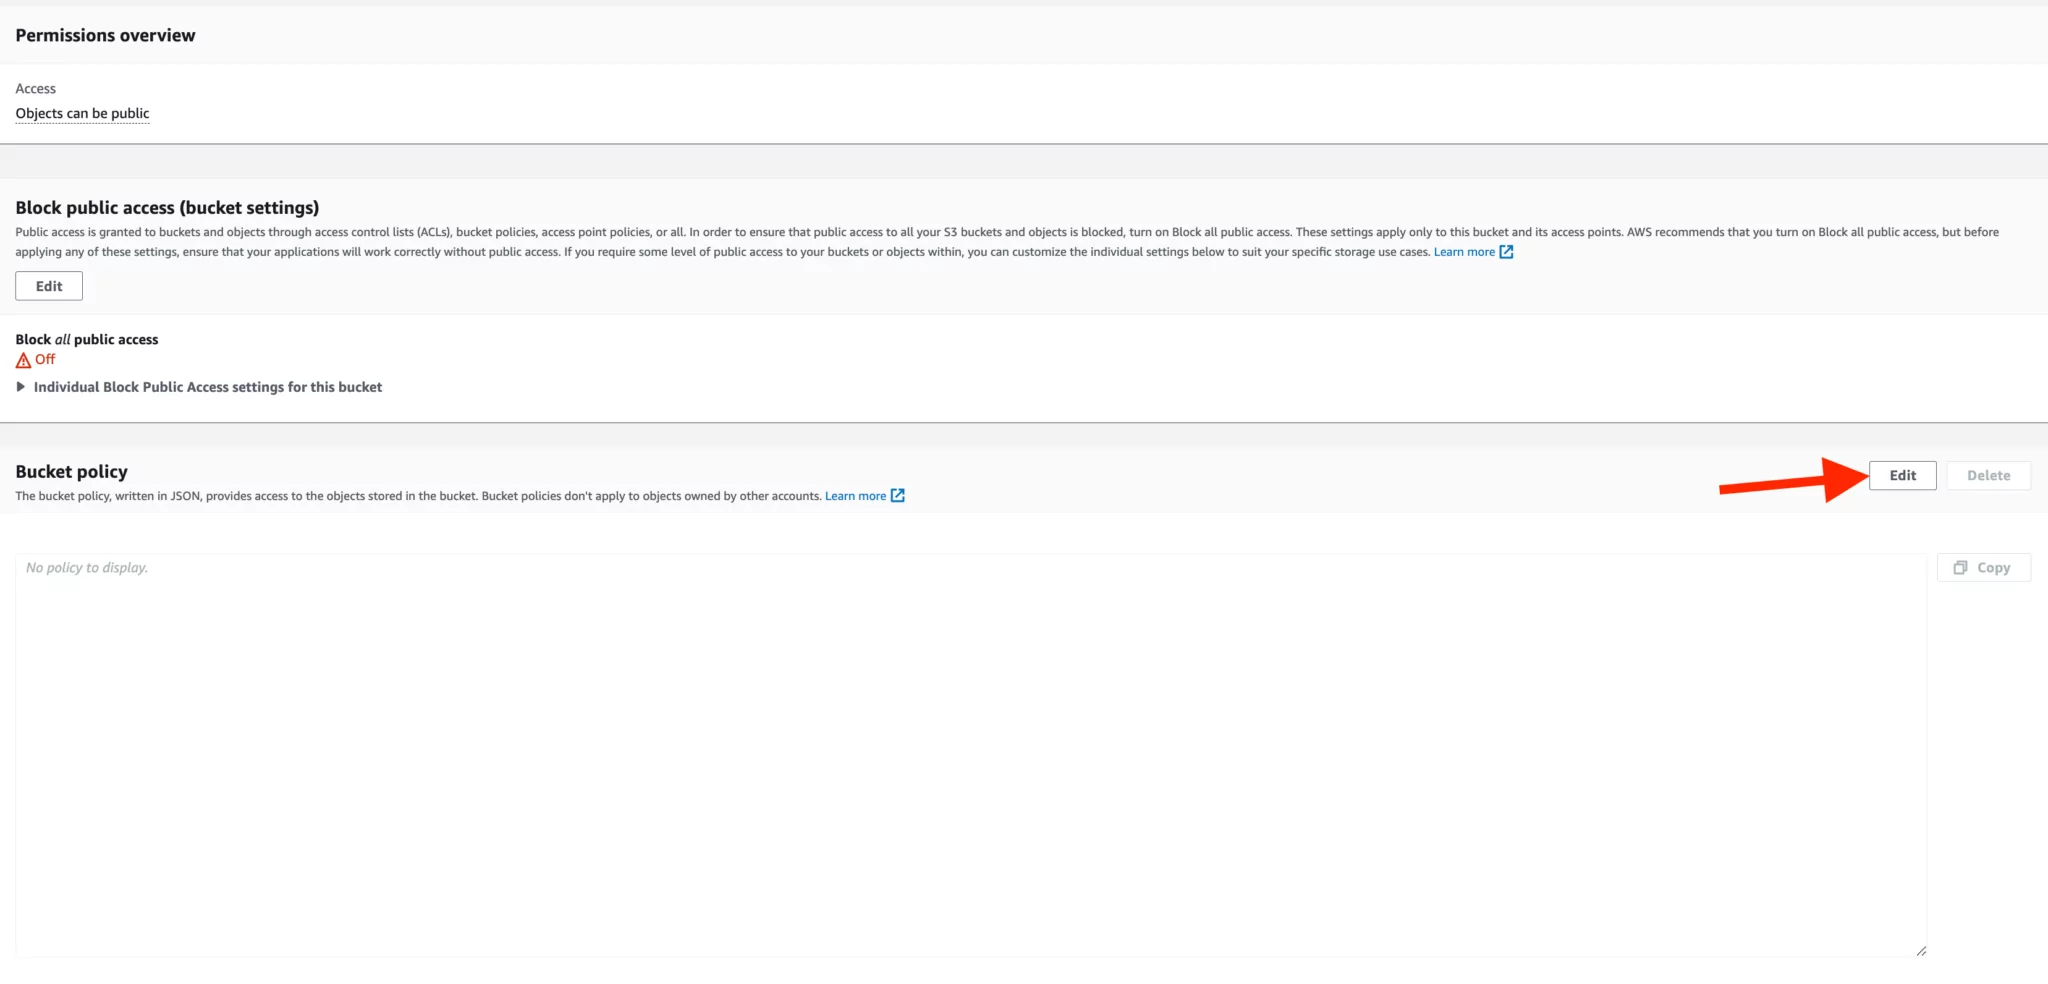This screenshot has width=2048, height=984.
Task: Expand Individual Block Public Access settings for this bucket
Action: [x=207, y=386]
